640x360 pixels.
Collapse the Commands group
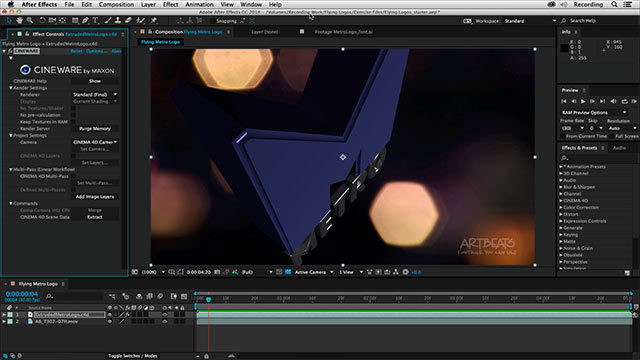pyautogui.click(x=11, y=203)
